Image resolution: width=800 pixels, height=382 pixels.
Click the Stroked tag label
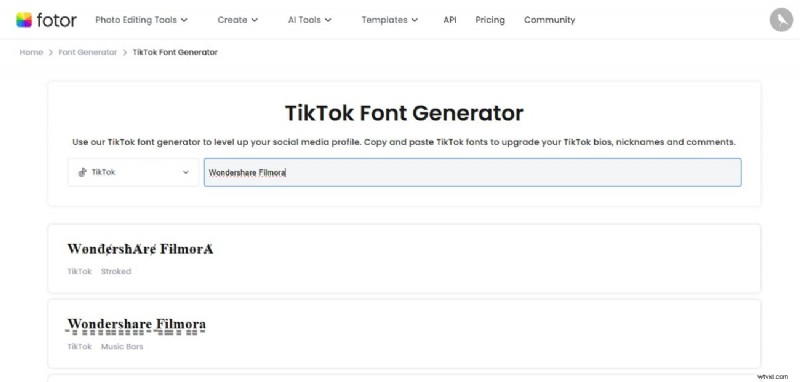click(116, 271)
